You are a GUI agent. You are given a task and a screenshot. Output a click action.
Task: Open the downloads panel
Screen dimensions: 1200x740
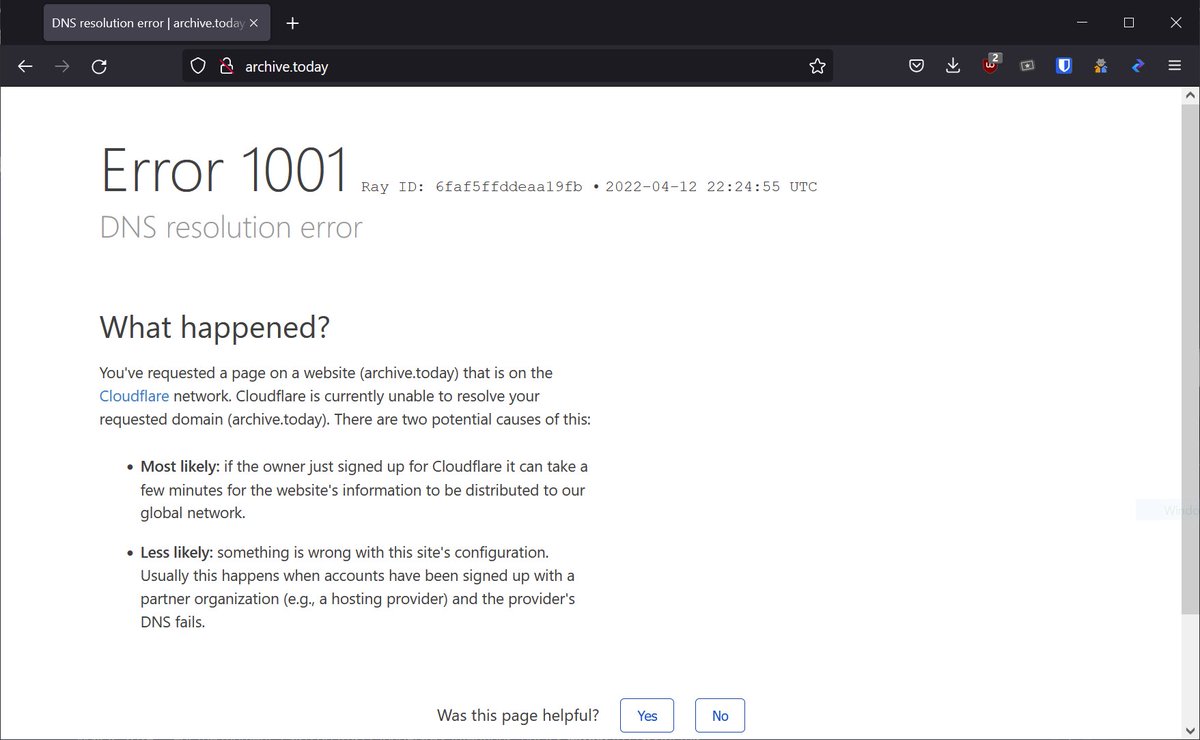[x=953, y=66]
